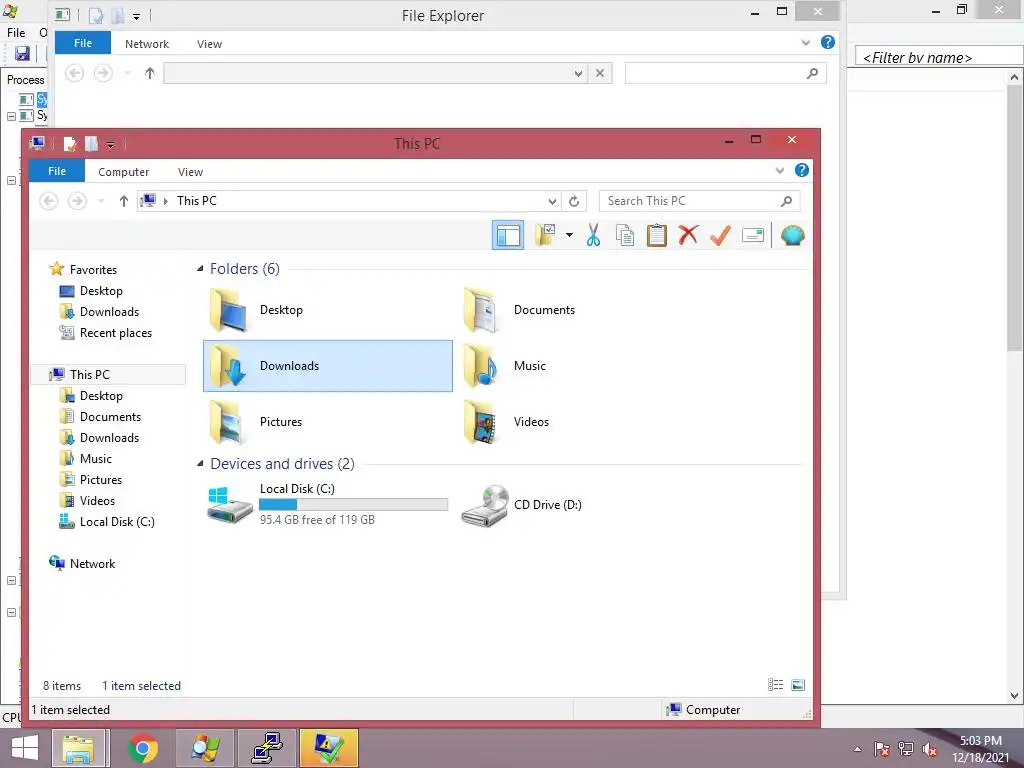Copy the selected item using the copy icon
The height and width of the screenshot is (768, 1024).
625,235
